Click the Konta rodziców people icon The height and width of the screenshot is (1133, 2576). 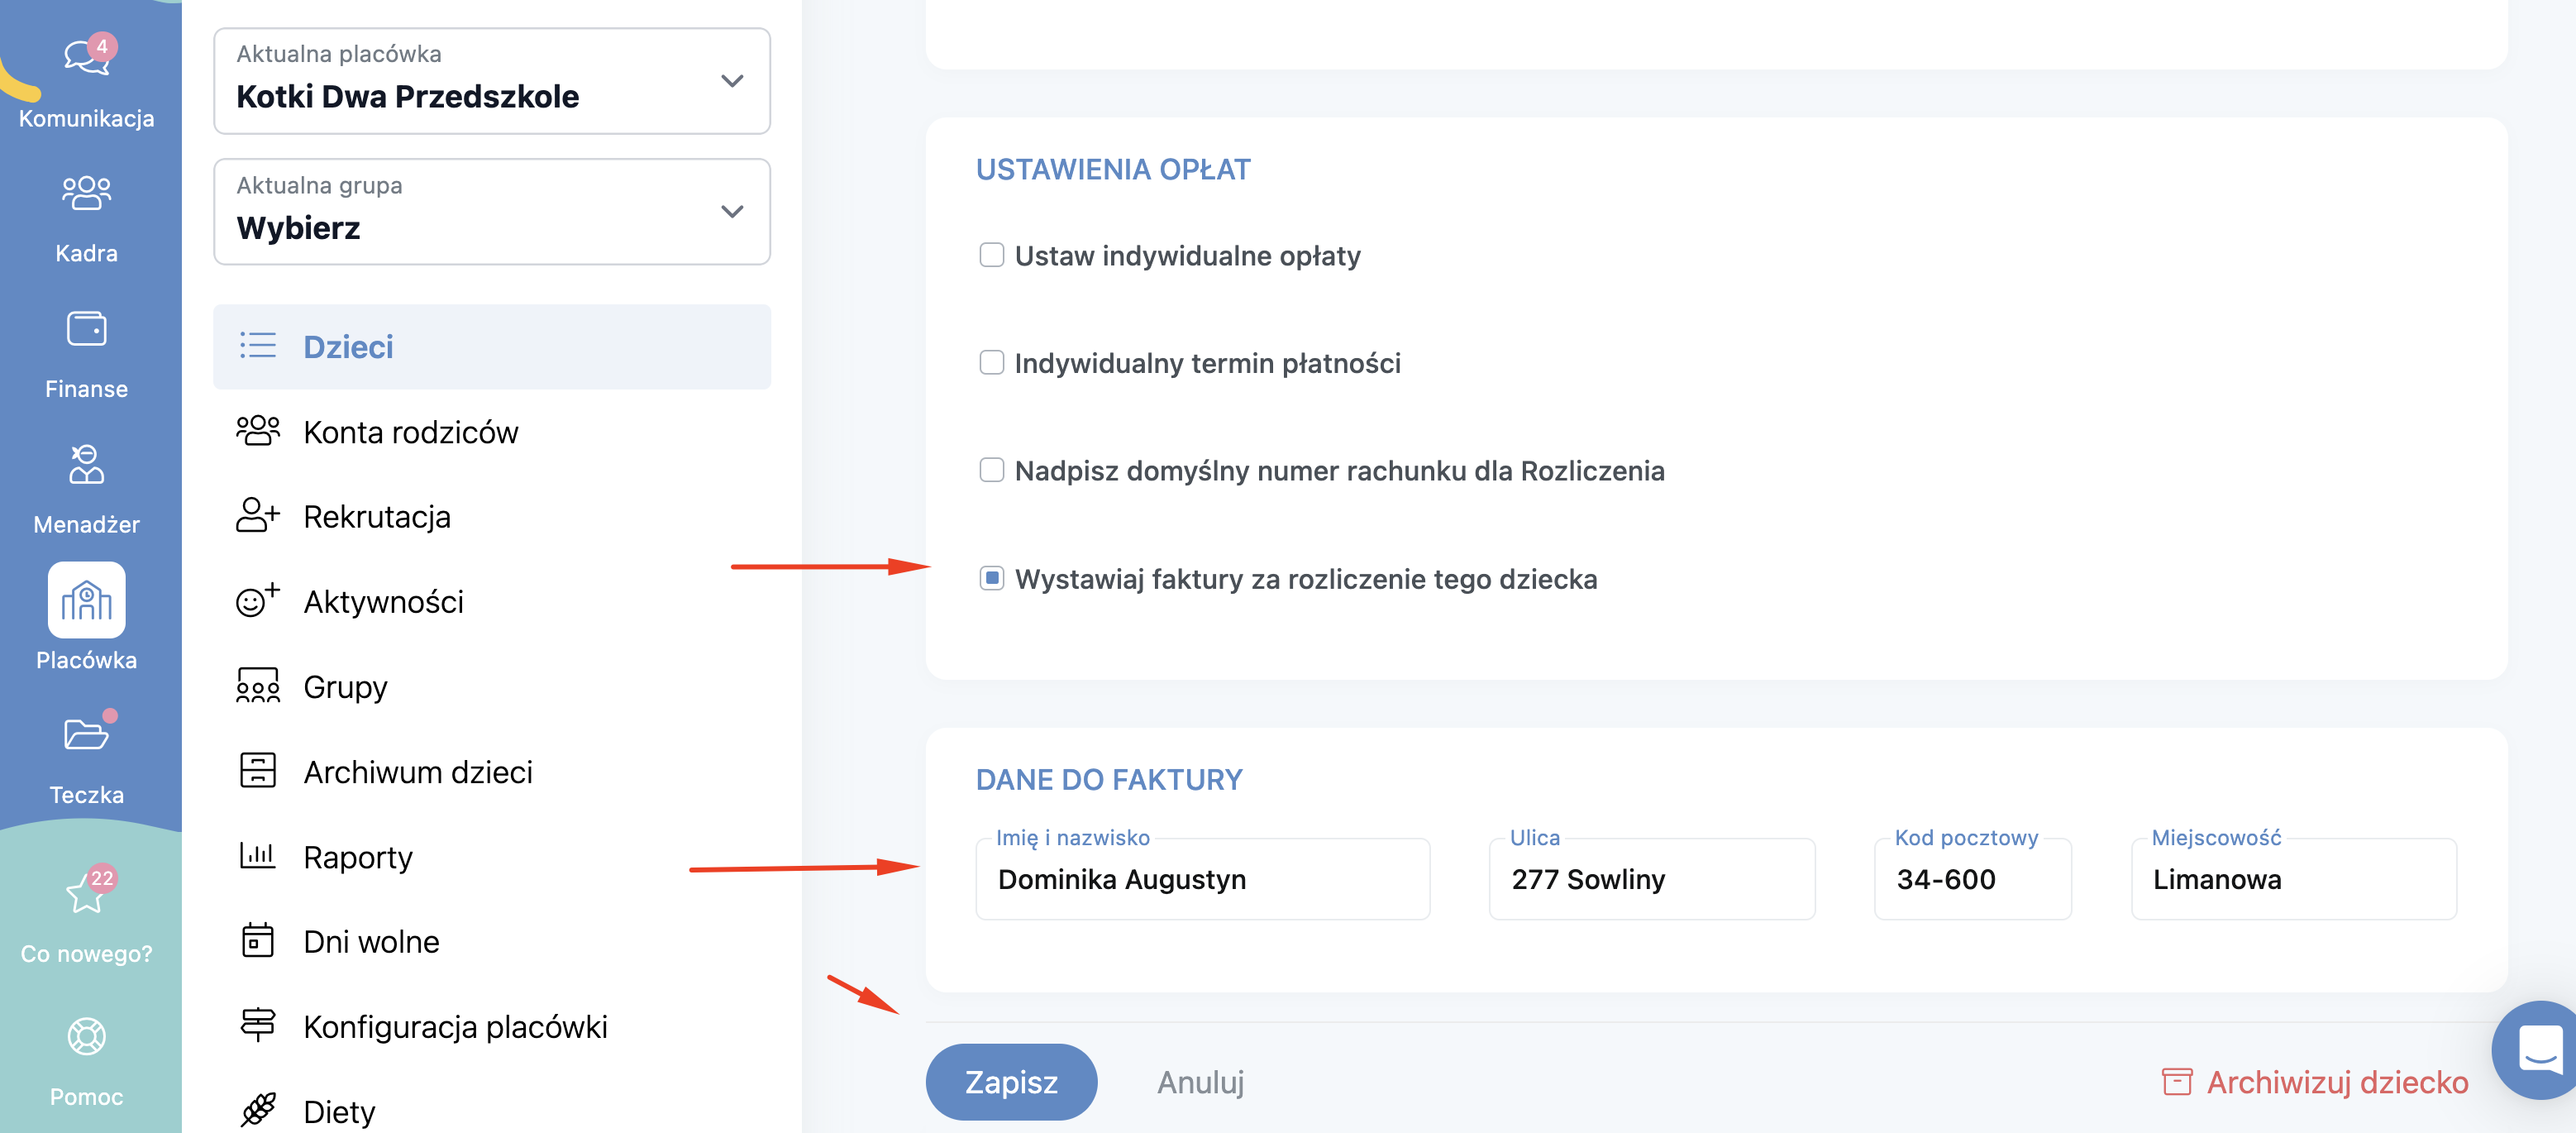click(258, 431)
